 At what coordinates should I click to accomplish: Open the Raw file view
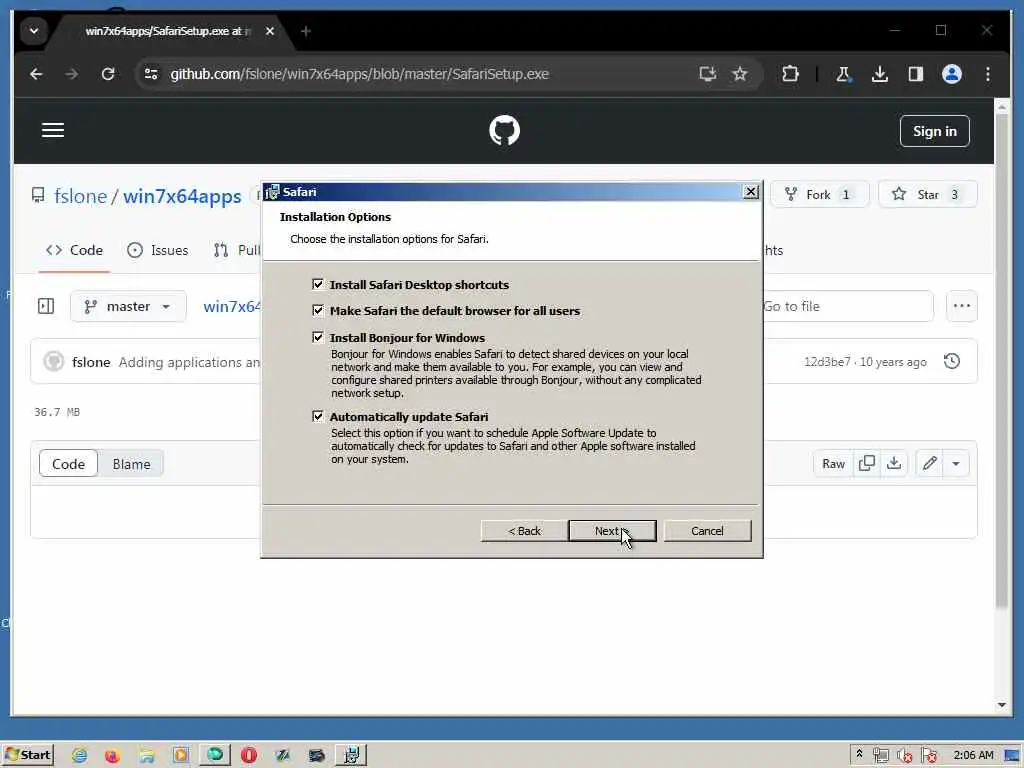coord(833,464)
